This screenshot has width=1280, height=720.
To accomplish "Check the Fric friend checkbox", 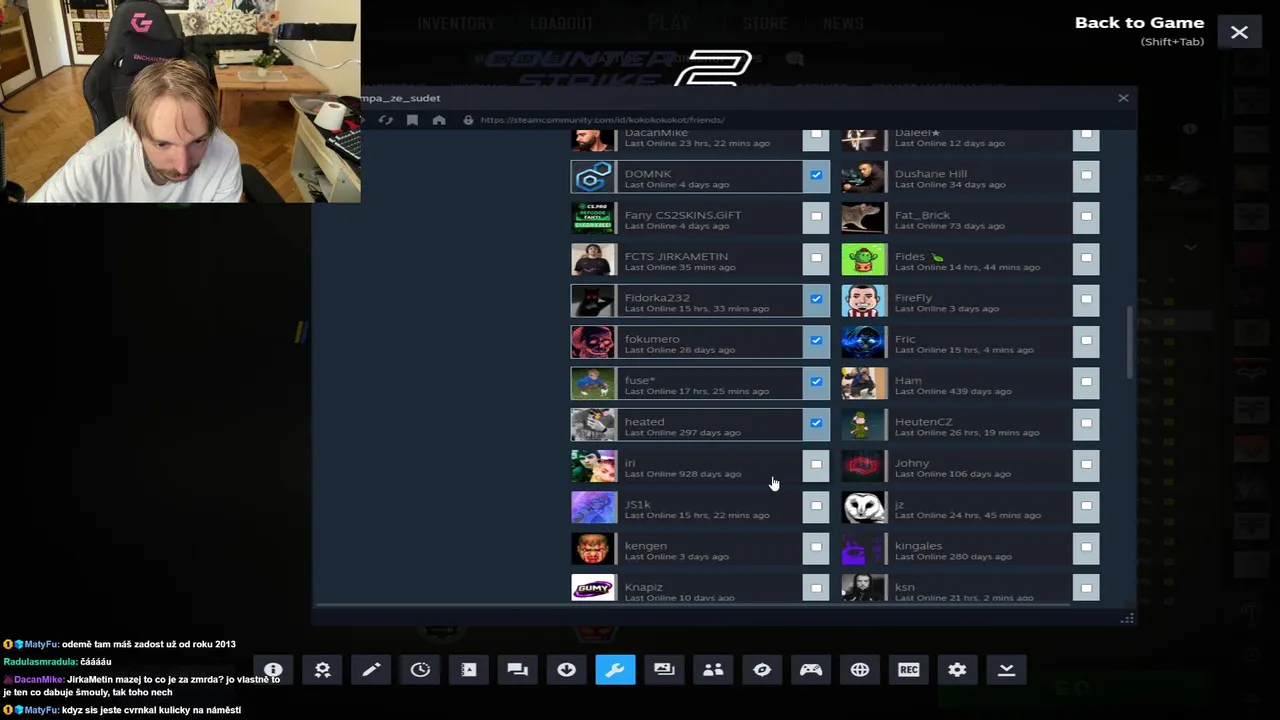I will click(x=1086, y=340).
